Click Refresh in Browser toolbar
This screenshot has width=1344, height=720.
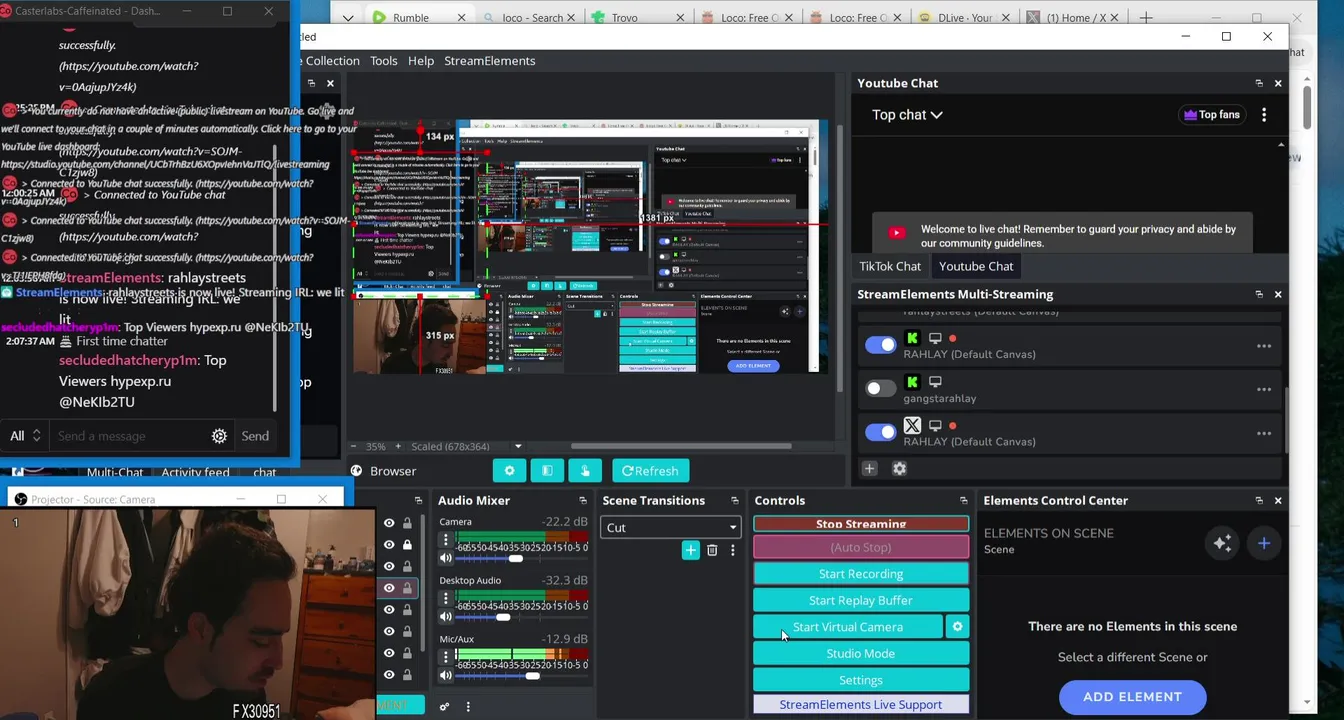(650, 471)
